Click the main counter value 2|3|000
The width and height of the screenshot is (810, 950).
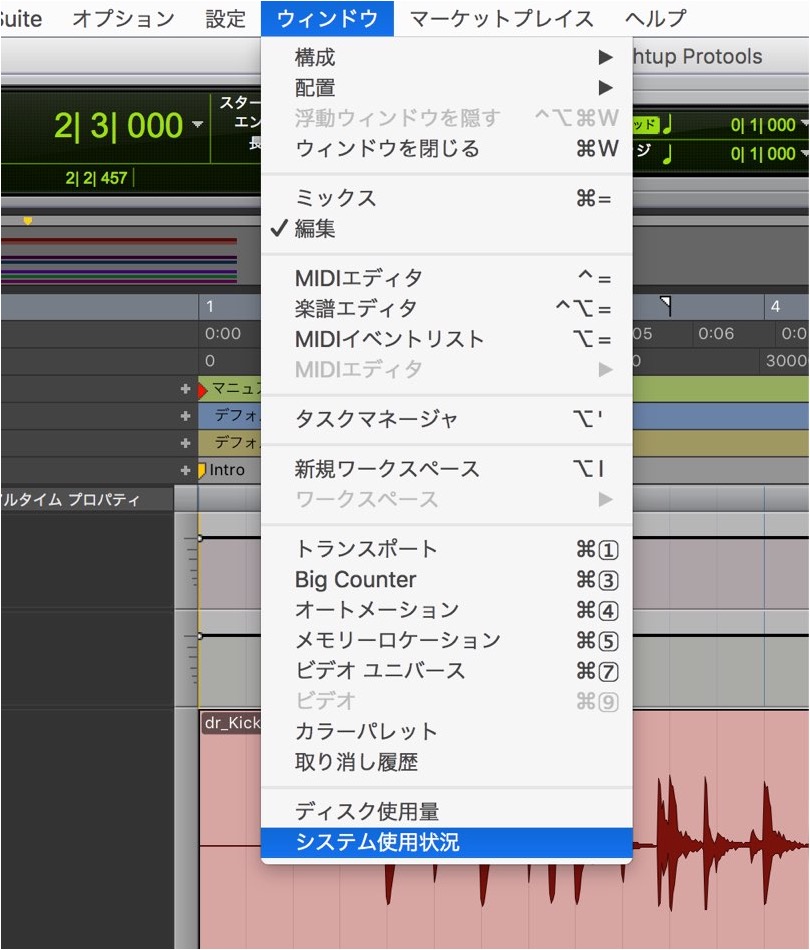tap(119, 125)
